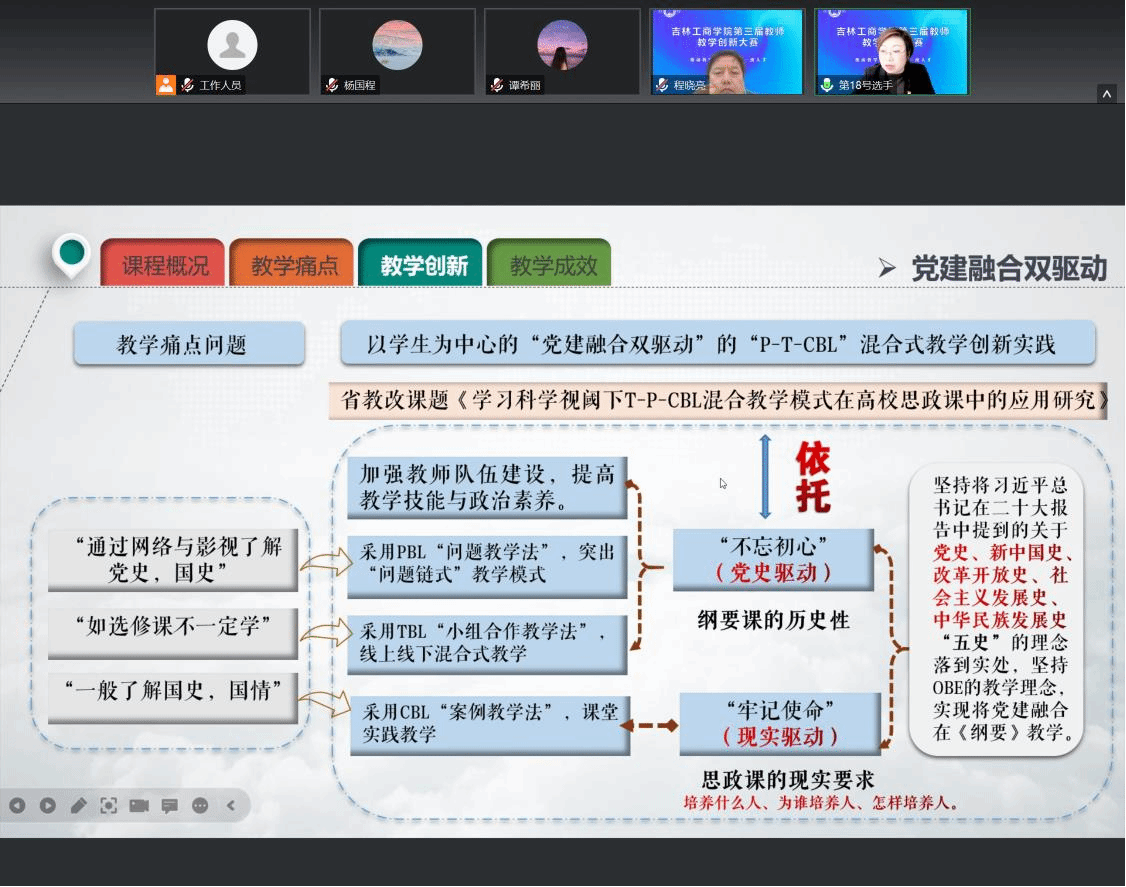Screen dimensions: 1126x887
Task: Click the 牢记使命 (现实驱动) box
Action: pos(780,724)
